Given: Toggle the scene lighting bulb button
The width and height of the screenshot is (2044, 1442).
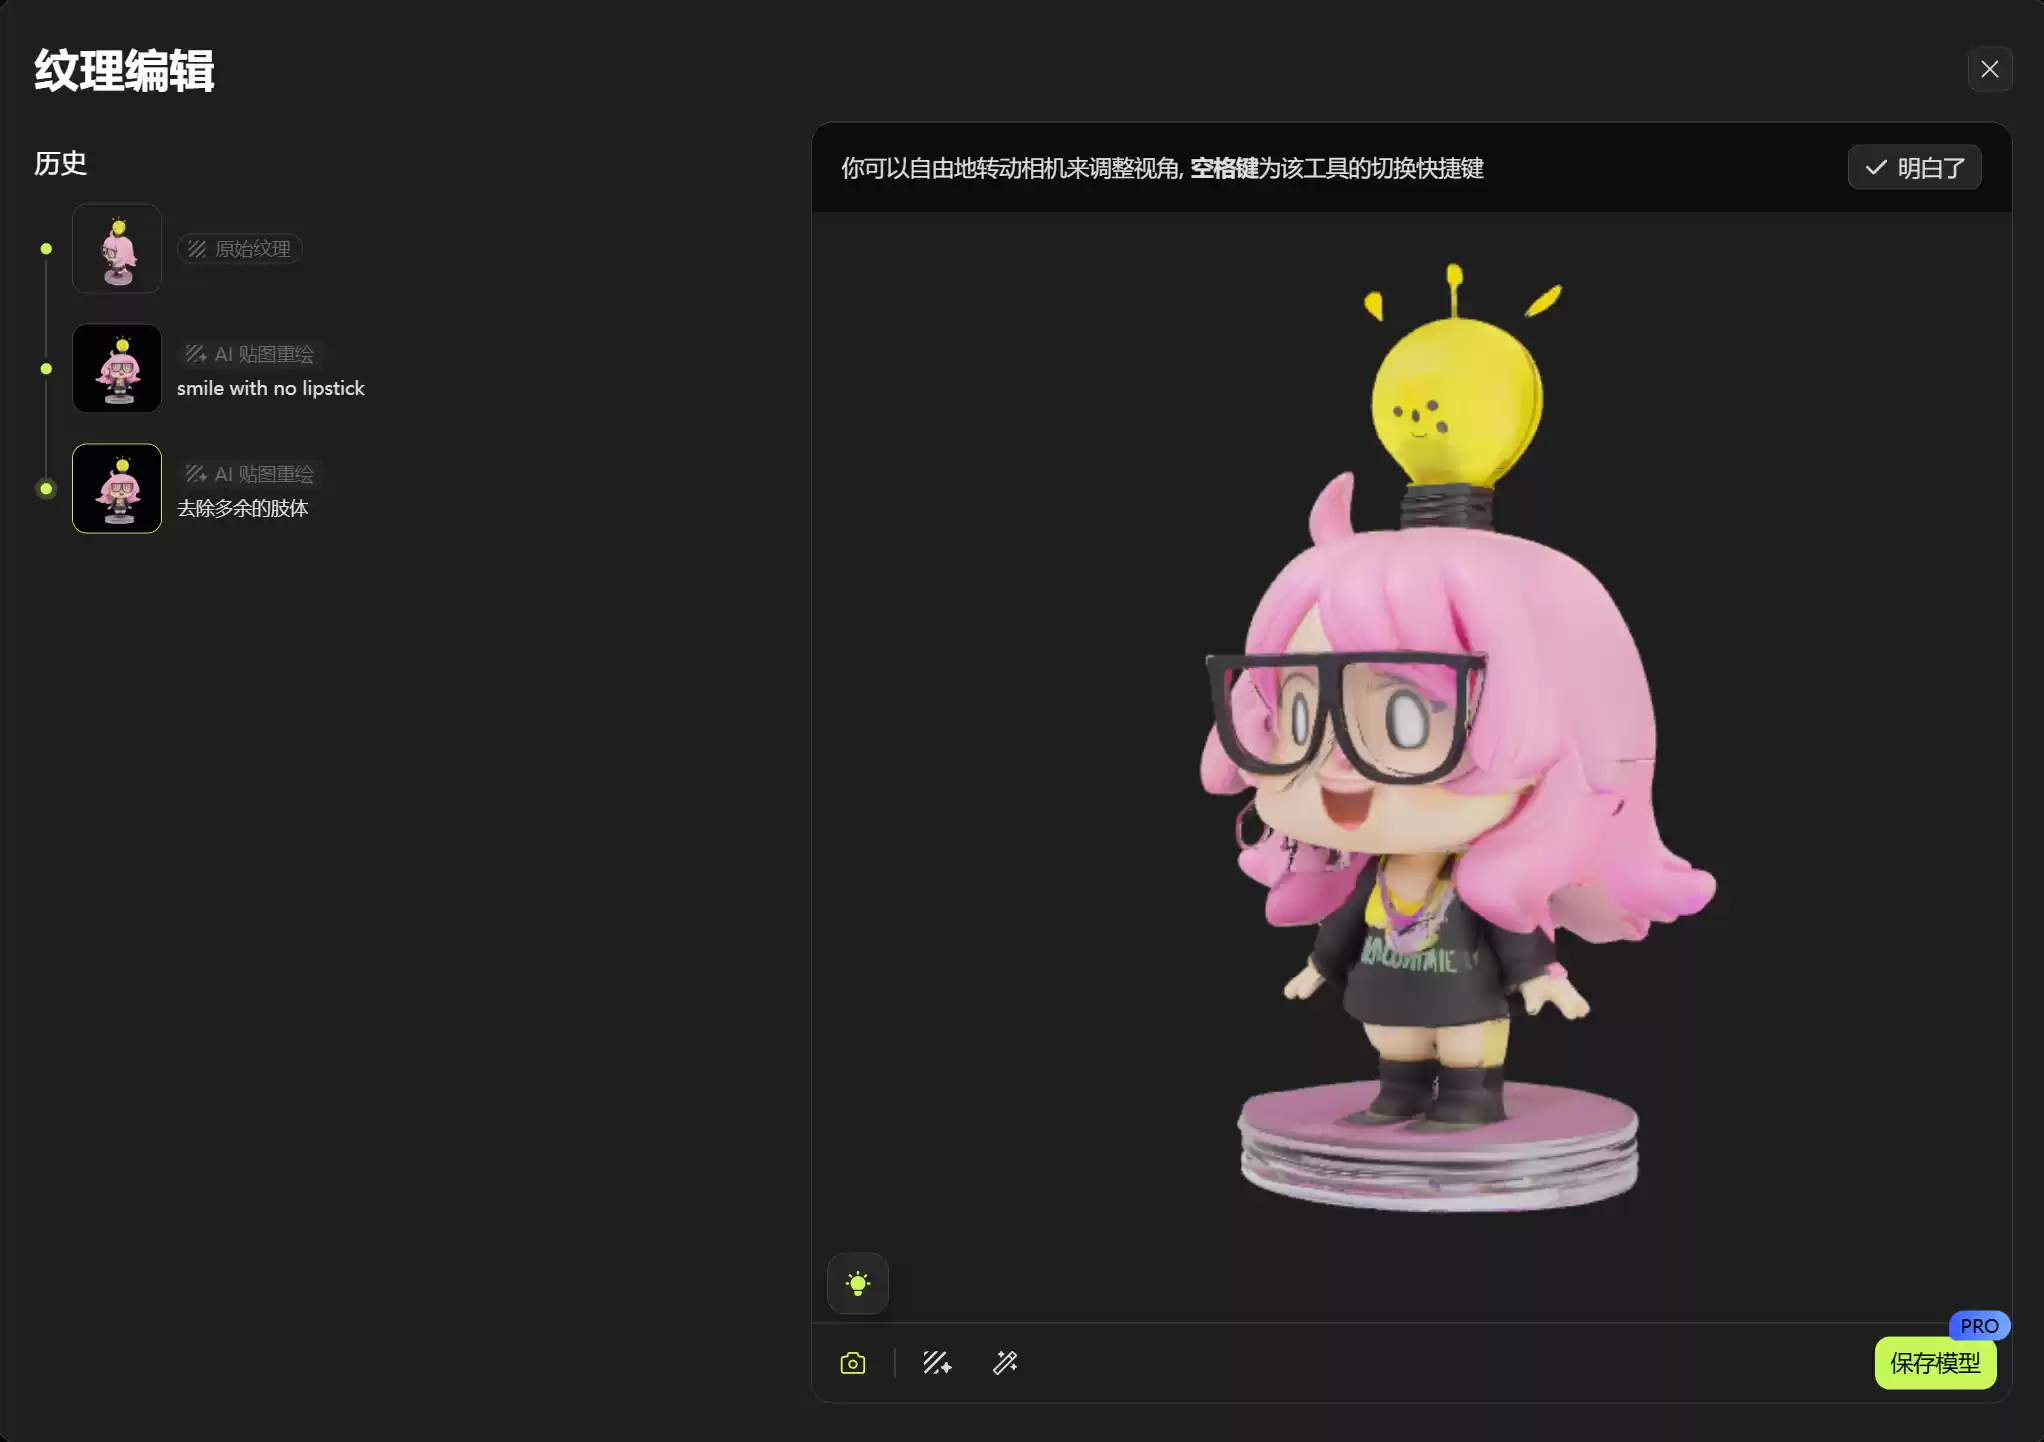Looking at the screenshot, I should (x=857, y=1283).
